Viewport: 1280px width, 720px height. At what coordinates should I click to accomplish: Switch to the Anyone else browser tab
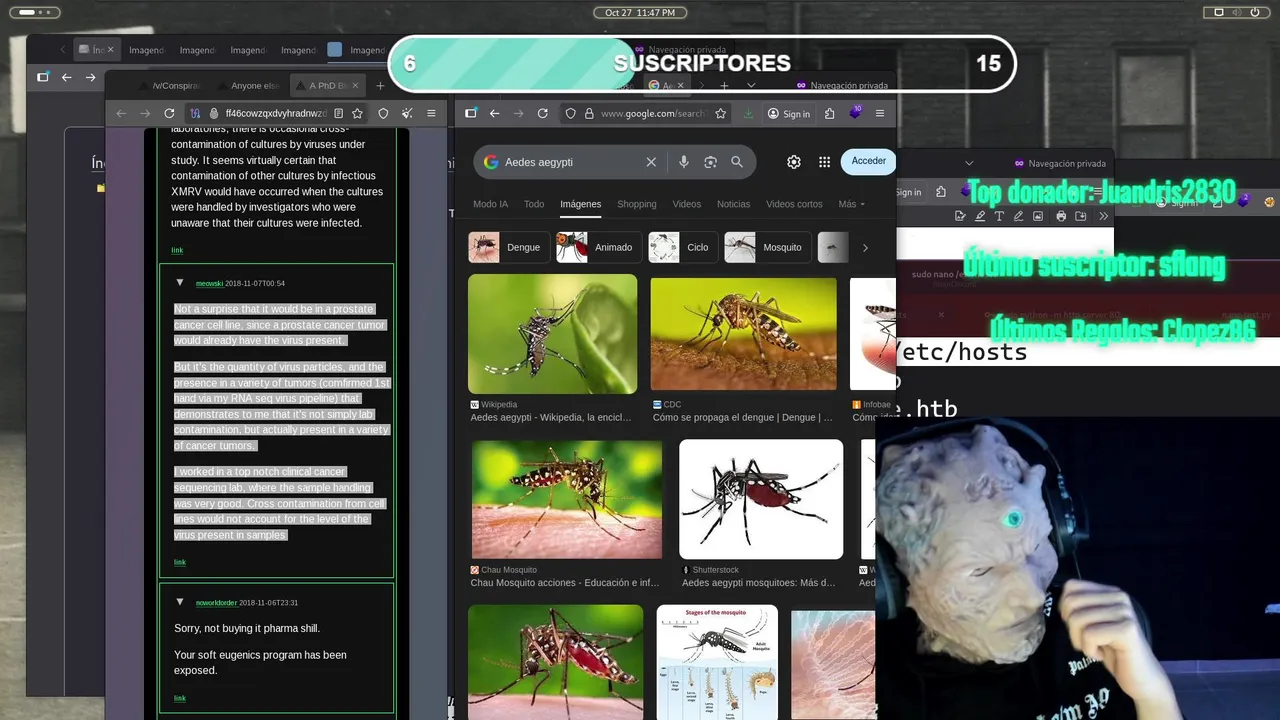click(249, 86)
